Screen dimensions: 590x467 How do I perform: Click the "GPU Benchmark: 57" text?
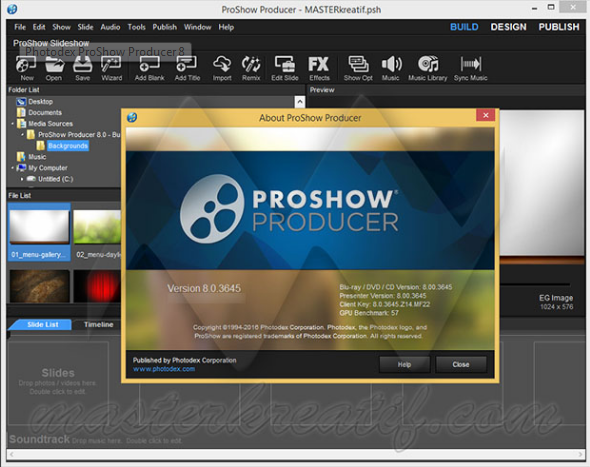pyautogui.click(x=369, y=313)
